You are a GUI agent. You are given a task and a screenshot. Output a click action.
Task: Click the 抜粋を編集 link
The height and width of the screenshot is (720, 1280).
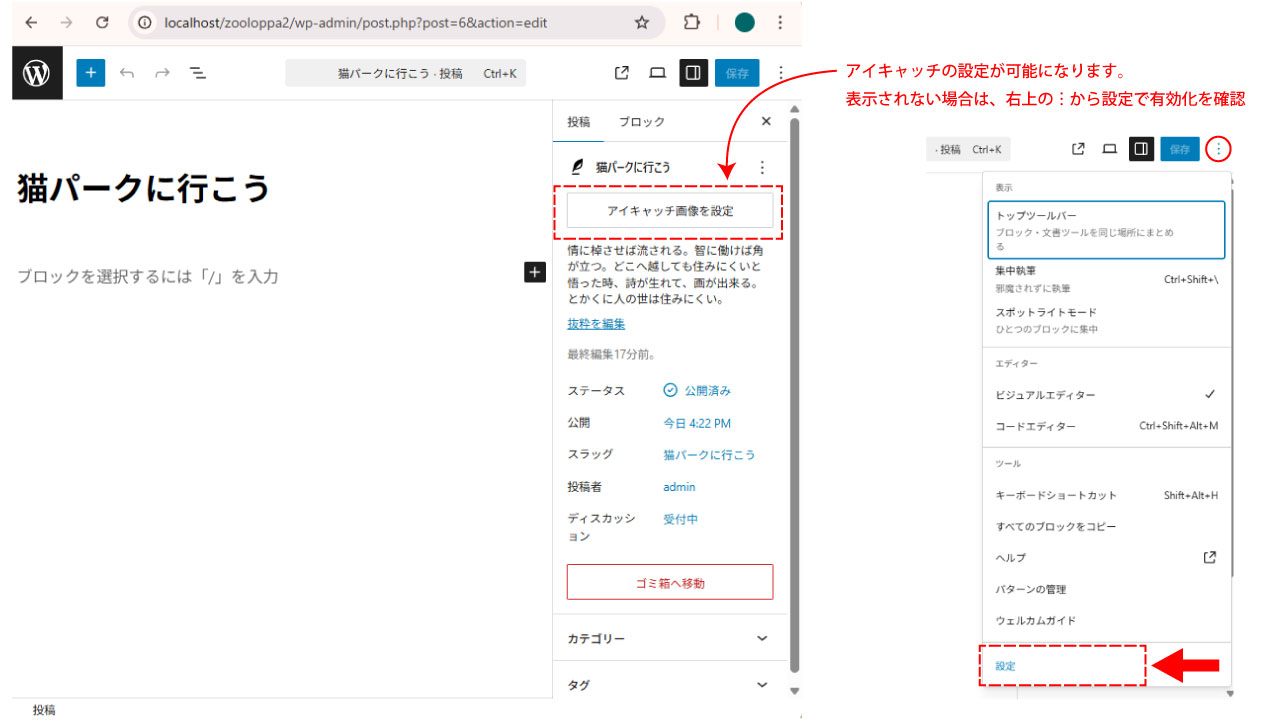[596, 323]
